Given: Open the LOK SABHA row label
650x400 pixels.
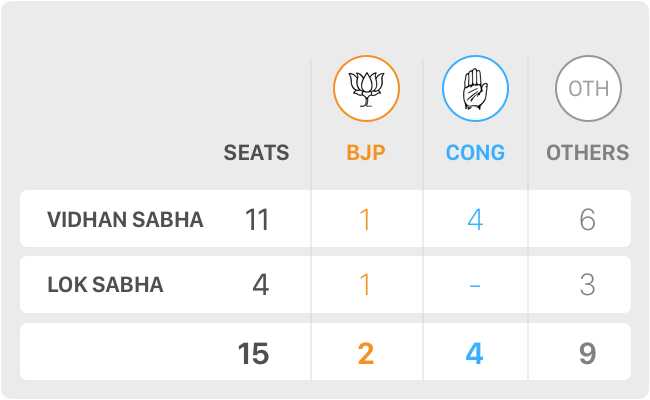Looking at the screenshot, I should point(105,285).
